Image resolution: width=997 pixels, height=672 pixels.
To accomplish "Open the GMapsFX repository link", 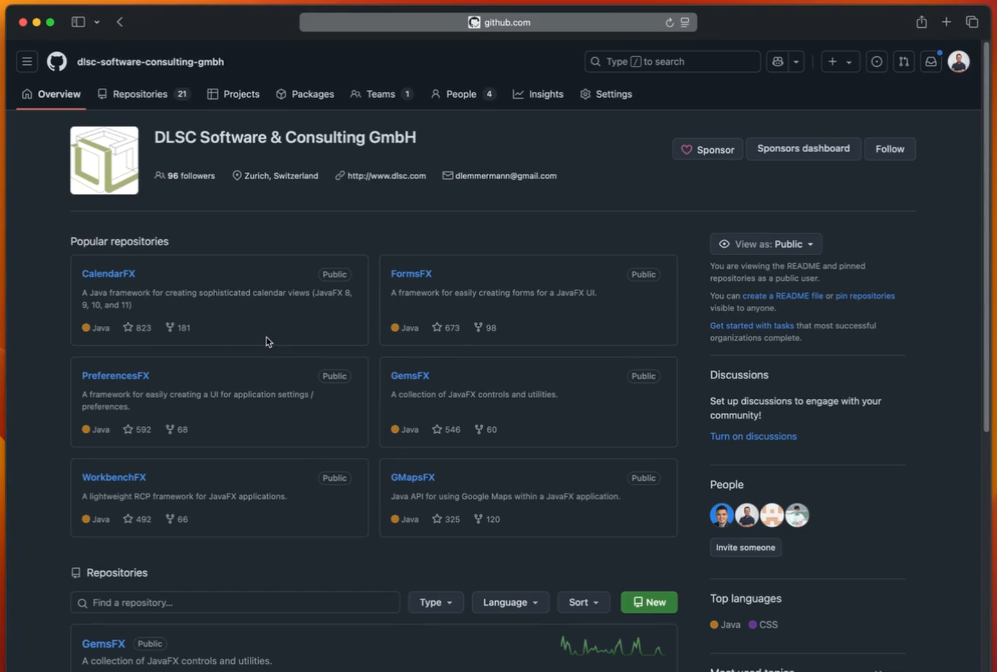I will coord(413,477).
